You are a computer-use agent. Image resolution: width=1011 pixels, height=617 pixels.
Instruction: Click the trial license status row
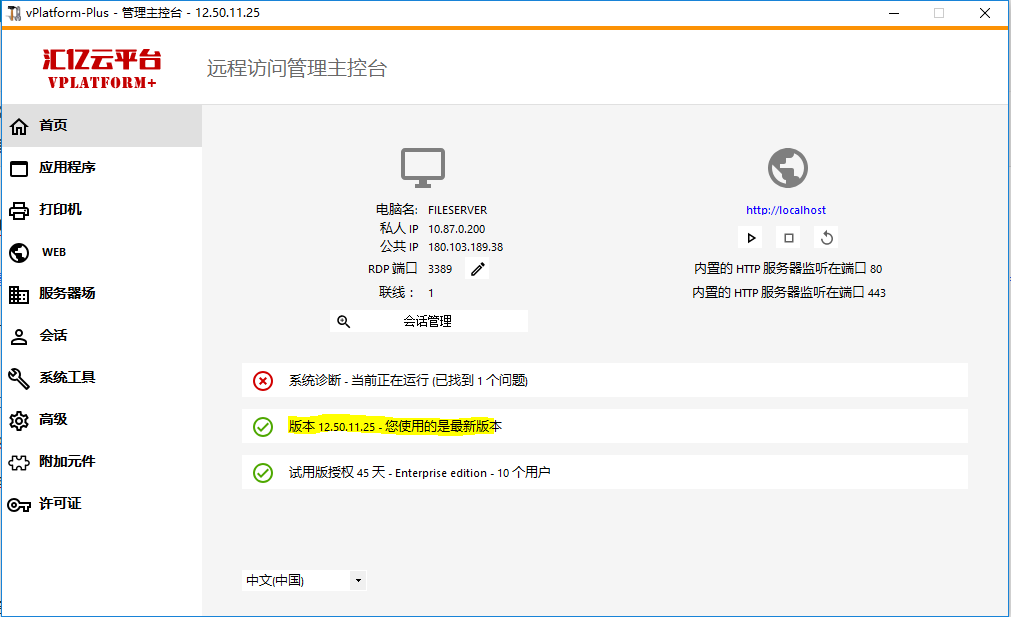[x=604, y=472]
